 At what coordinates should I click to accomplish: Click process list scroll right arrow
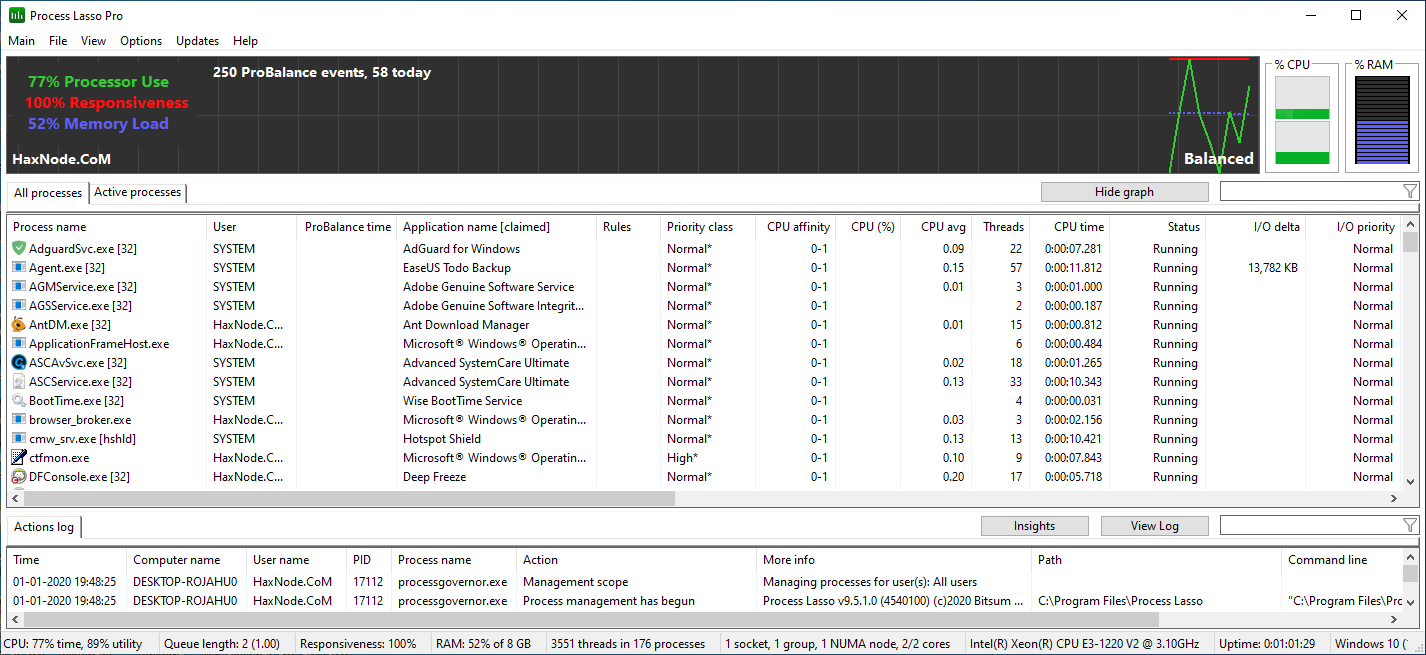tap(1393, 498)
